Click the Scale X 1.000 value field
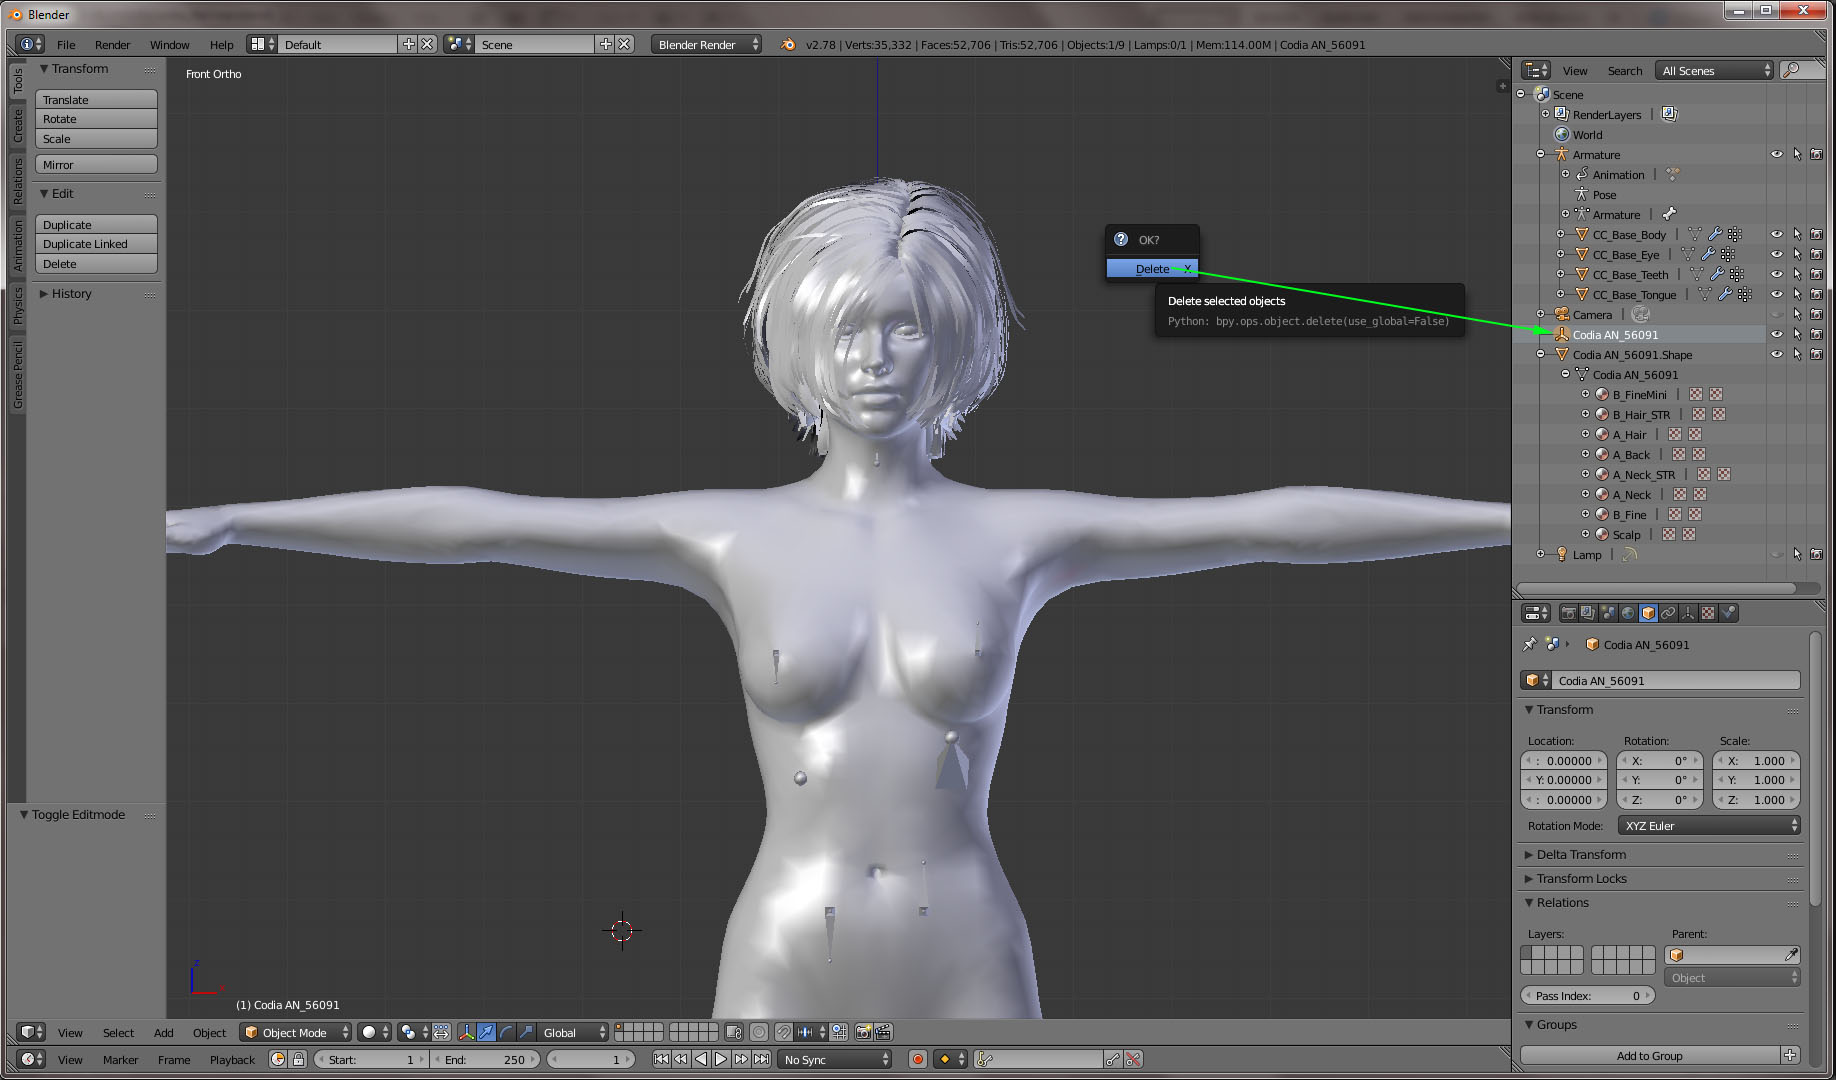The height and width of the screenshot is (1080, 1836). (x=1757, y=760)
